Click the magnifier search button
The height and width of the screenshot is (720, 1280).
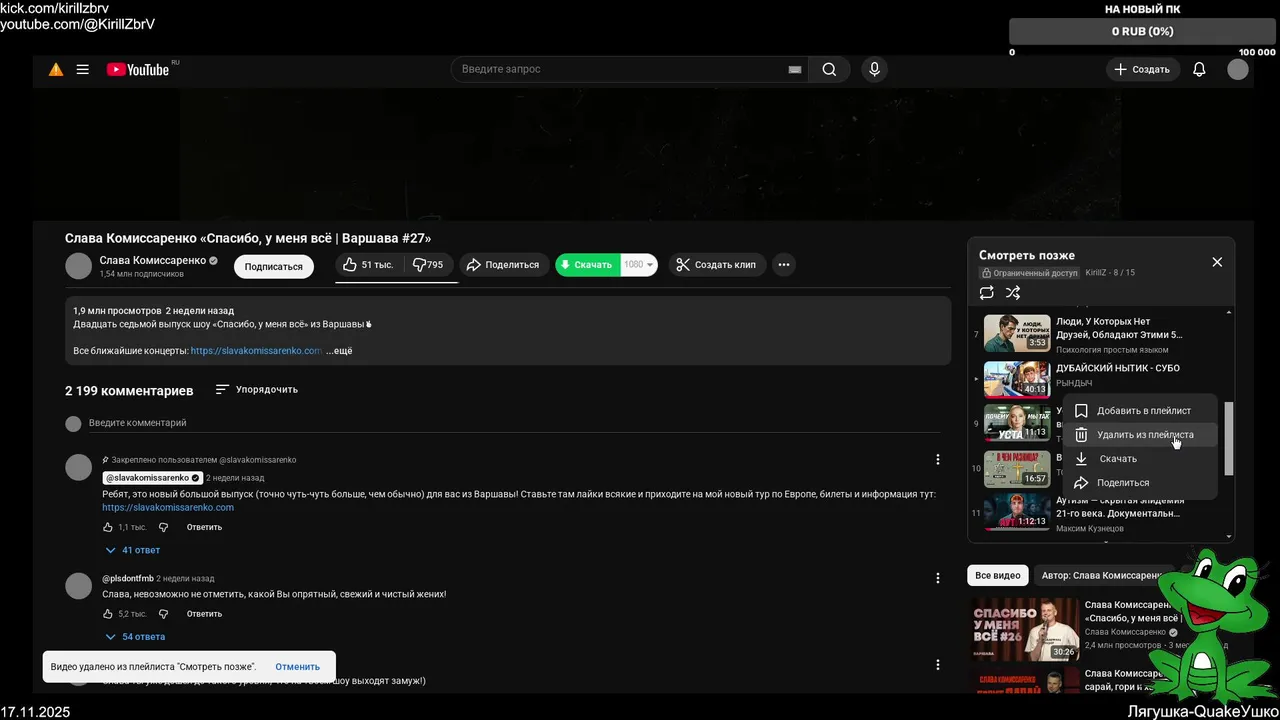click(829, 70)
